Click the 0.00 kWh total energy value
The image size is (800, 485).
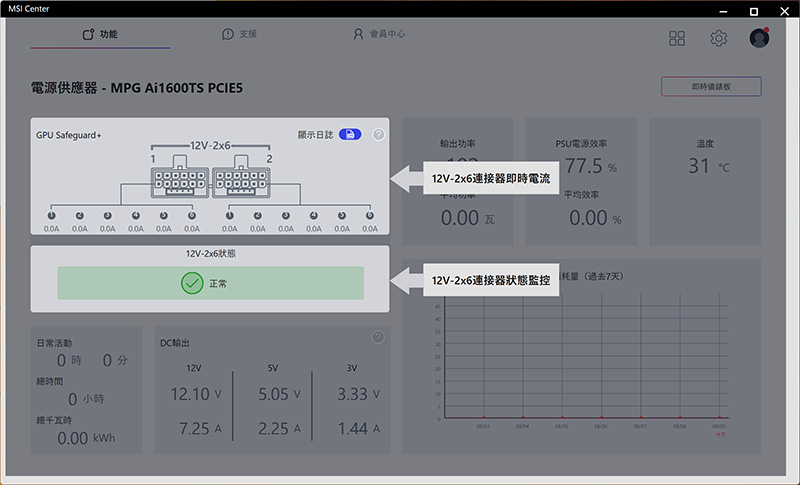click(x=86, y=438)
